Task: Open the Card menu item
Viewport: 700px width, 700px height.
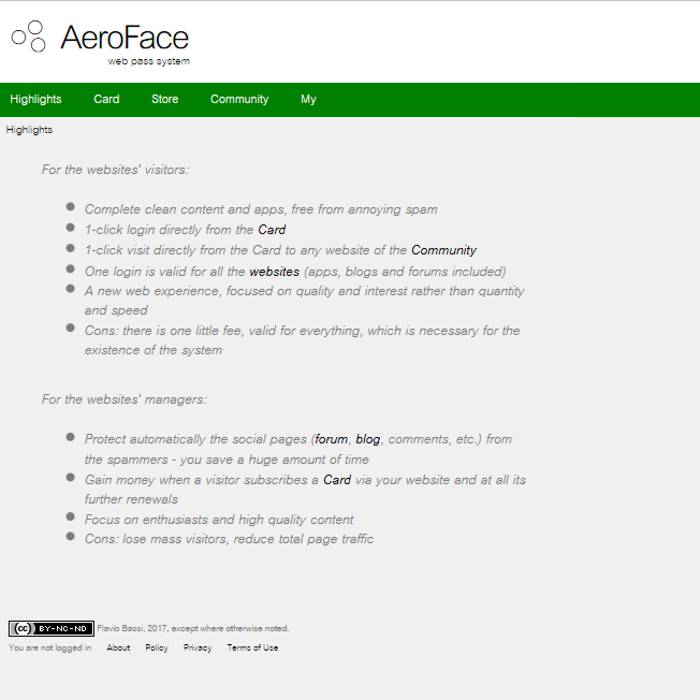Action: click(x=107, y=99)
